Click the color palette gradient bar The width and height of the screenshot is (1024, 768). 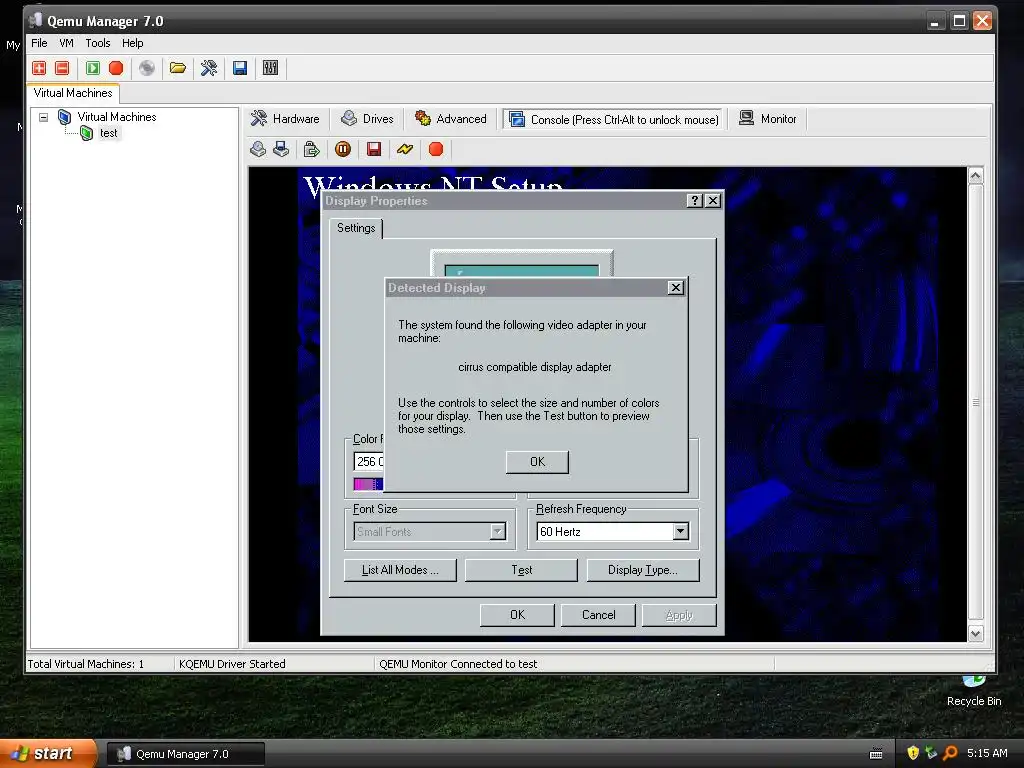[x=368, y=484]
